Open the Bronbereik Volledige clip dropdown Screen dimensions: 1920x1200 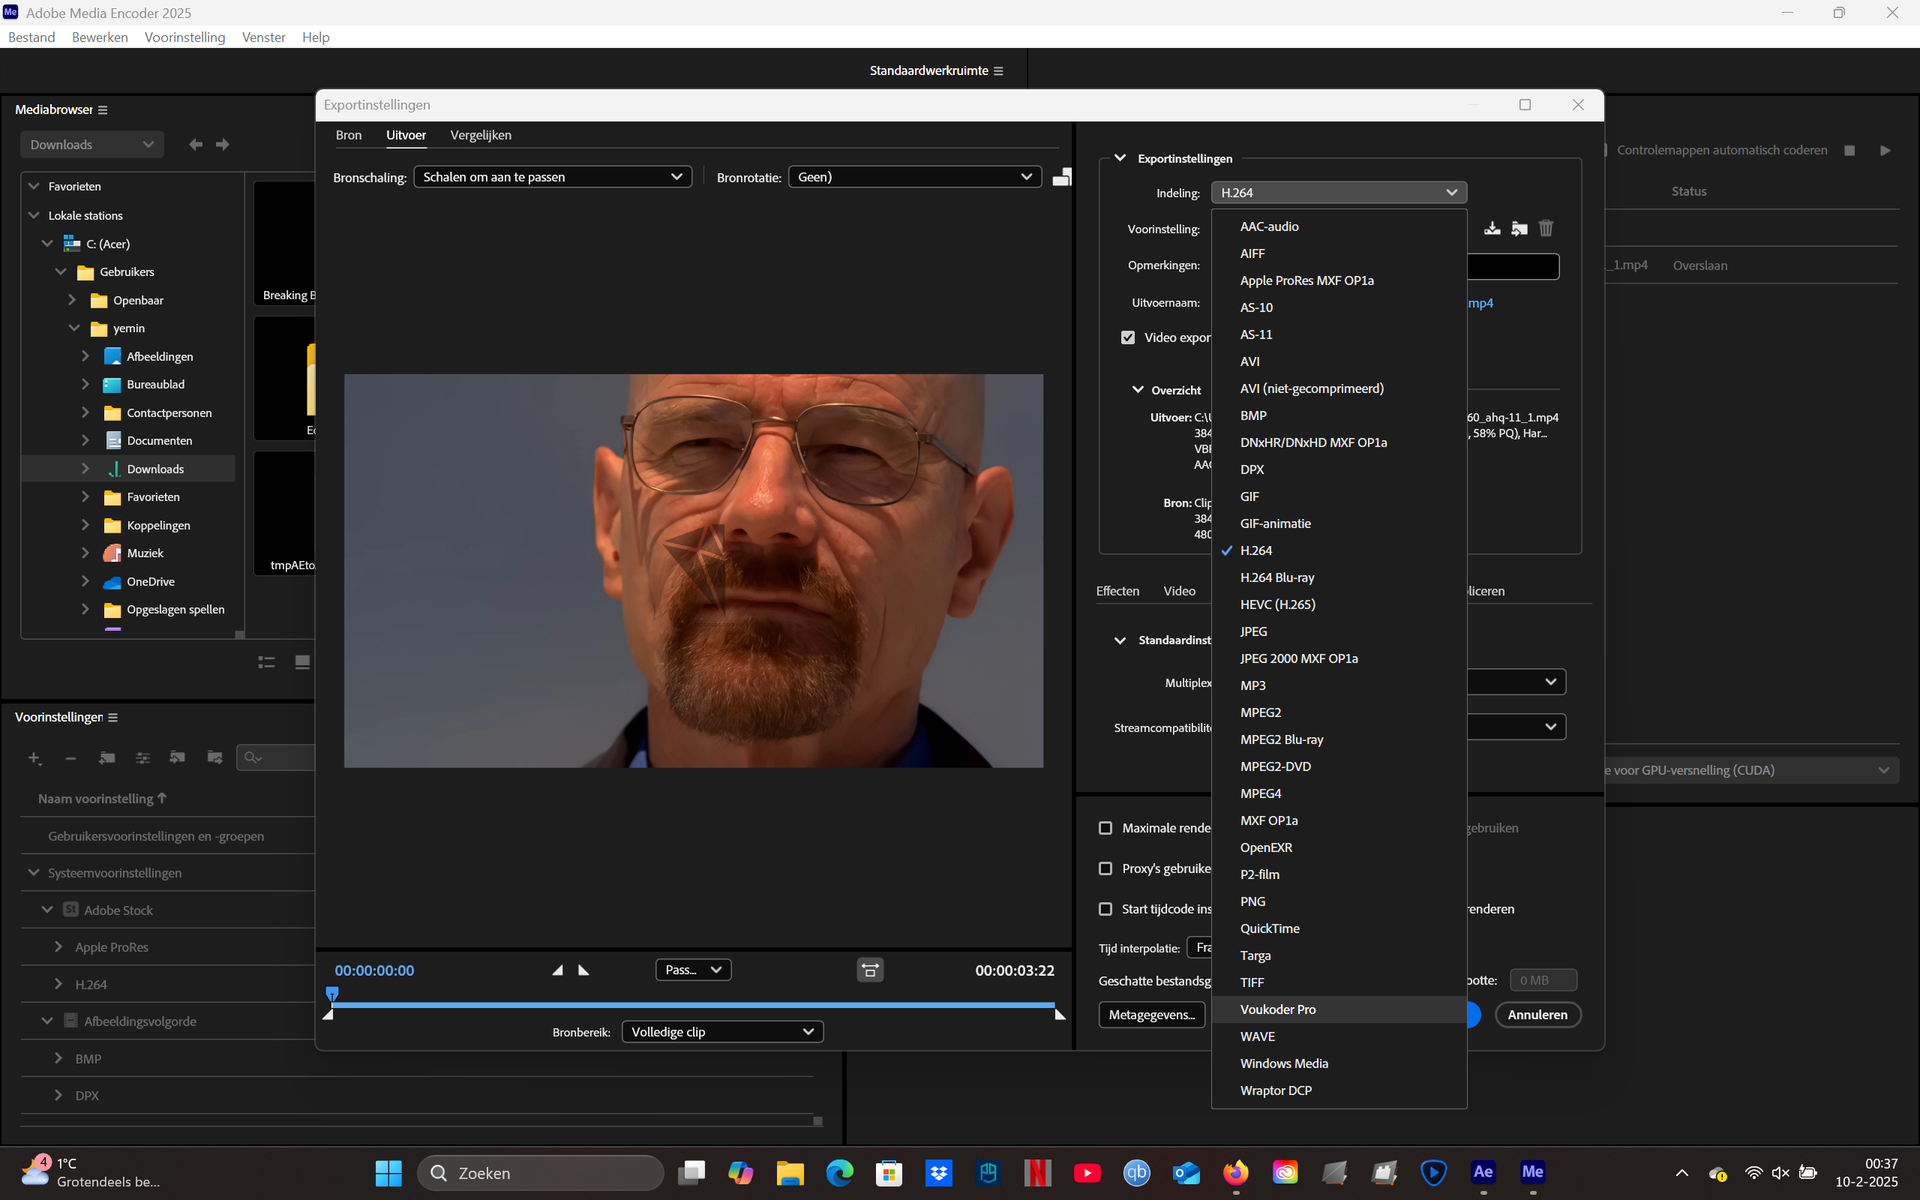click(x=722, y=1032)
